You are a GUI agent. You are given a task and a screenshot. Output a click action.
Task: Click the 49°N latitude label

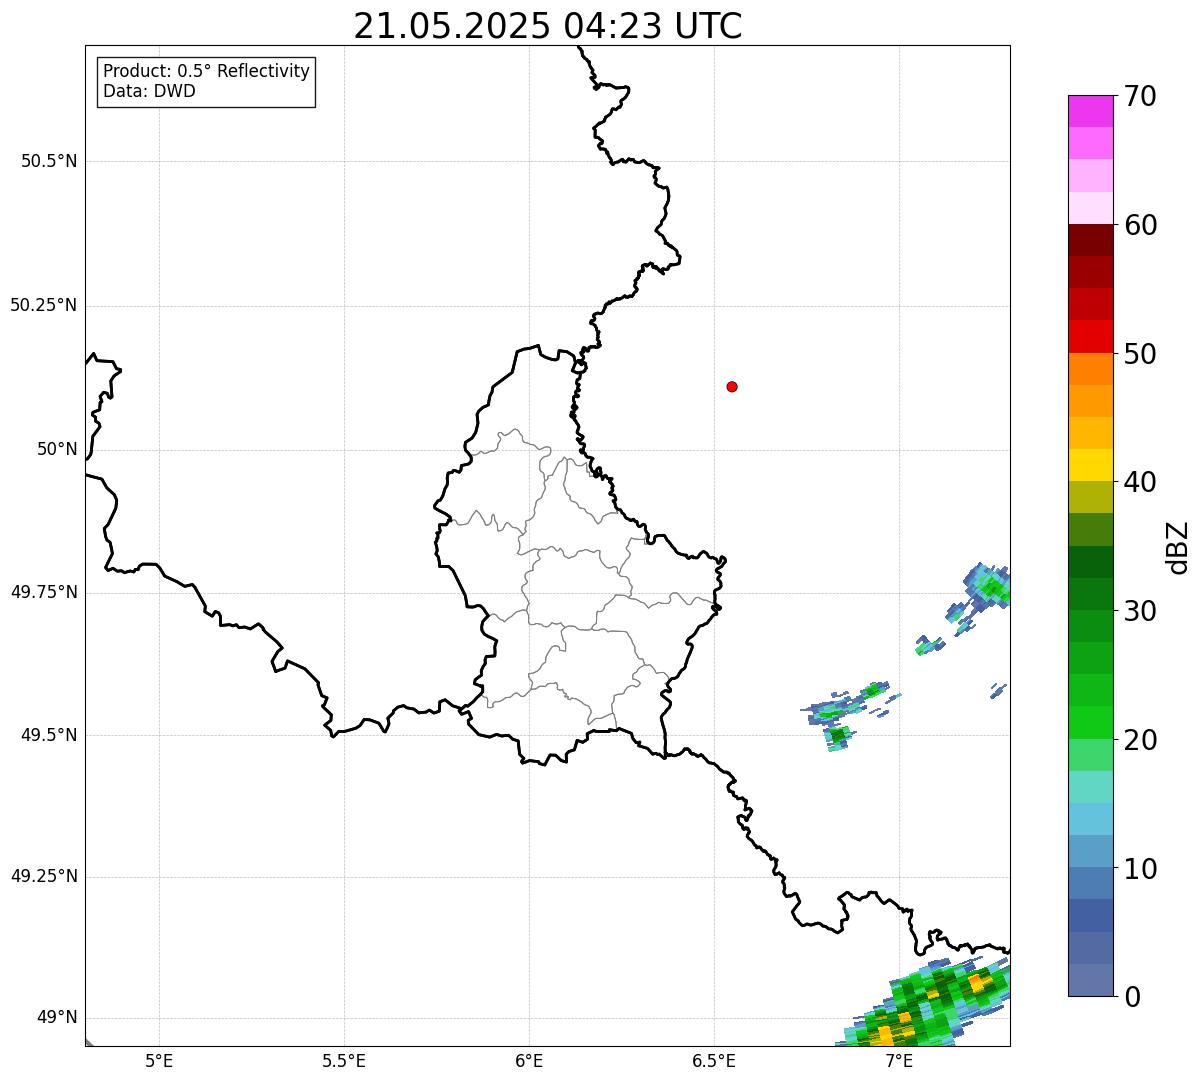click(57, 1017)
